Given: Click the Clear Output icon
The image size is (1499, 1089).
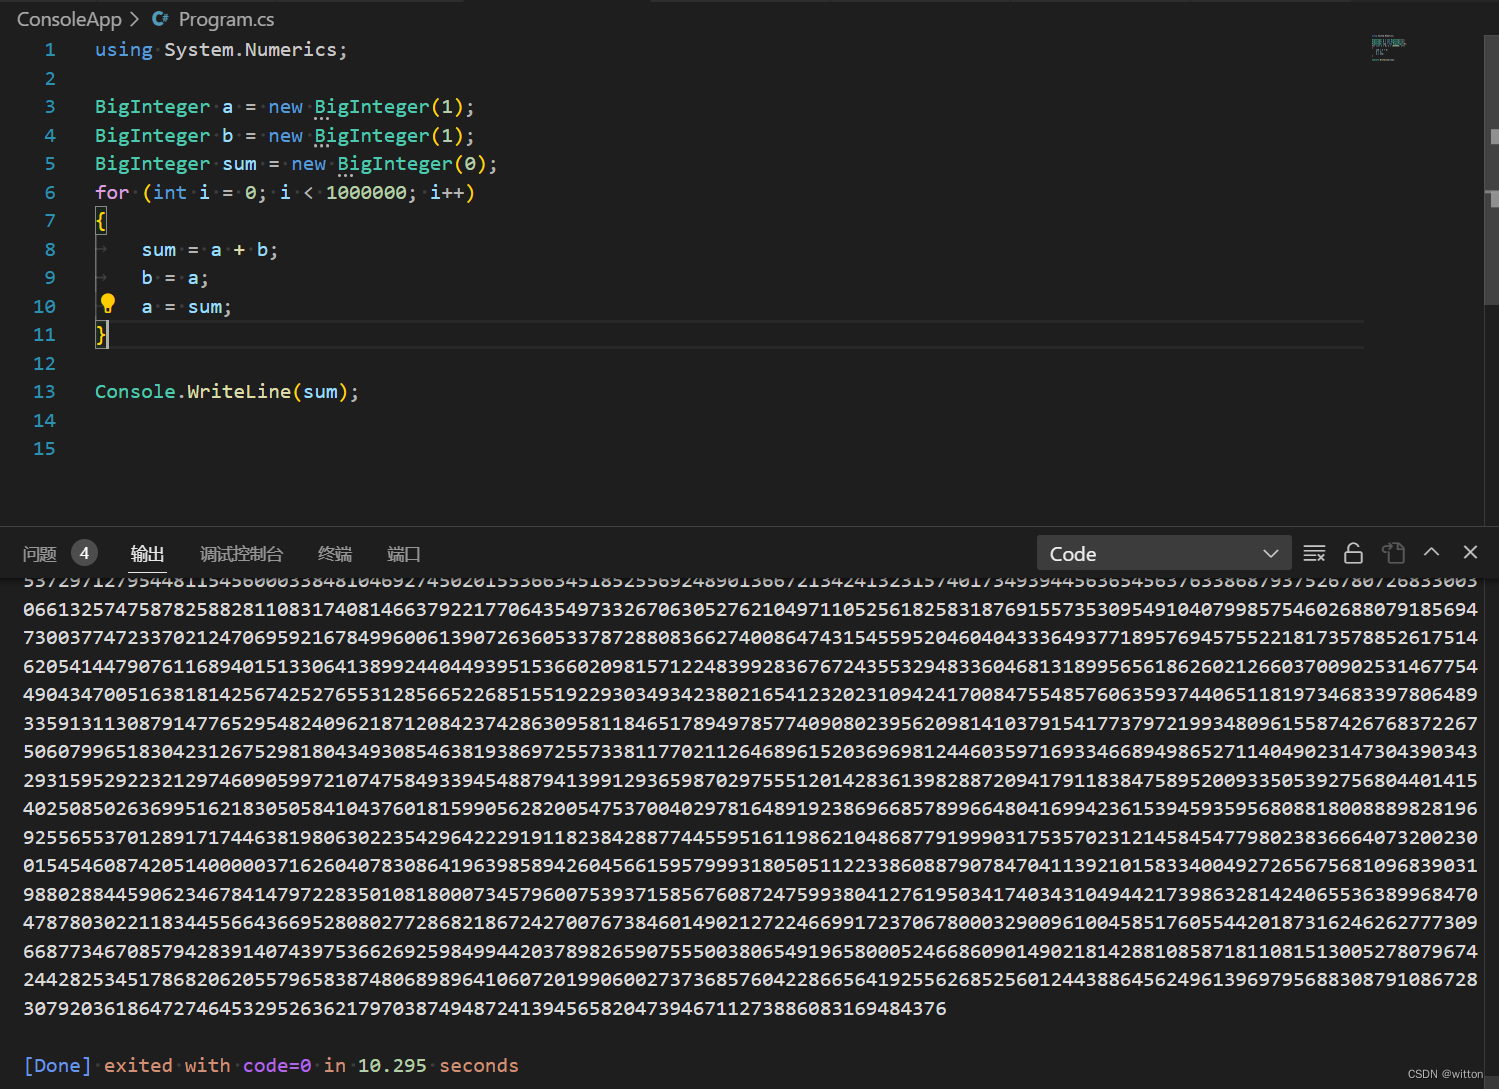Looking at the screenshot, I should pyautogui.click(x=1314, y=553).
